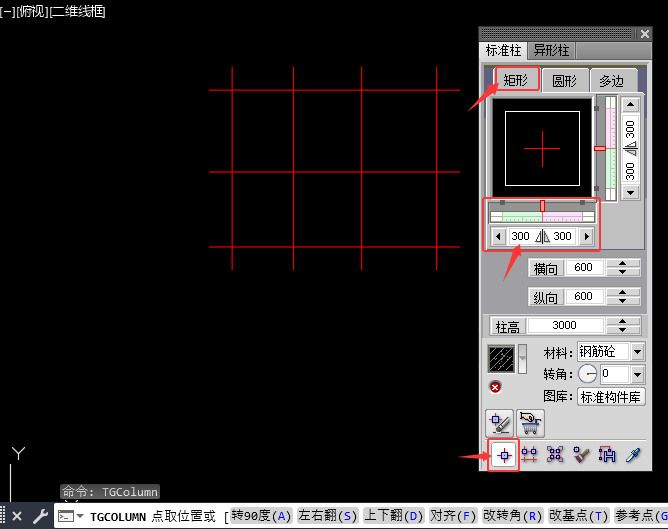Click the shopping cart library pick icon

530,423
